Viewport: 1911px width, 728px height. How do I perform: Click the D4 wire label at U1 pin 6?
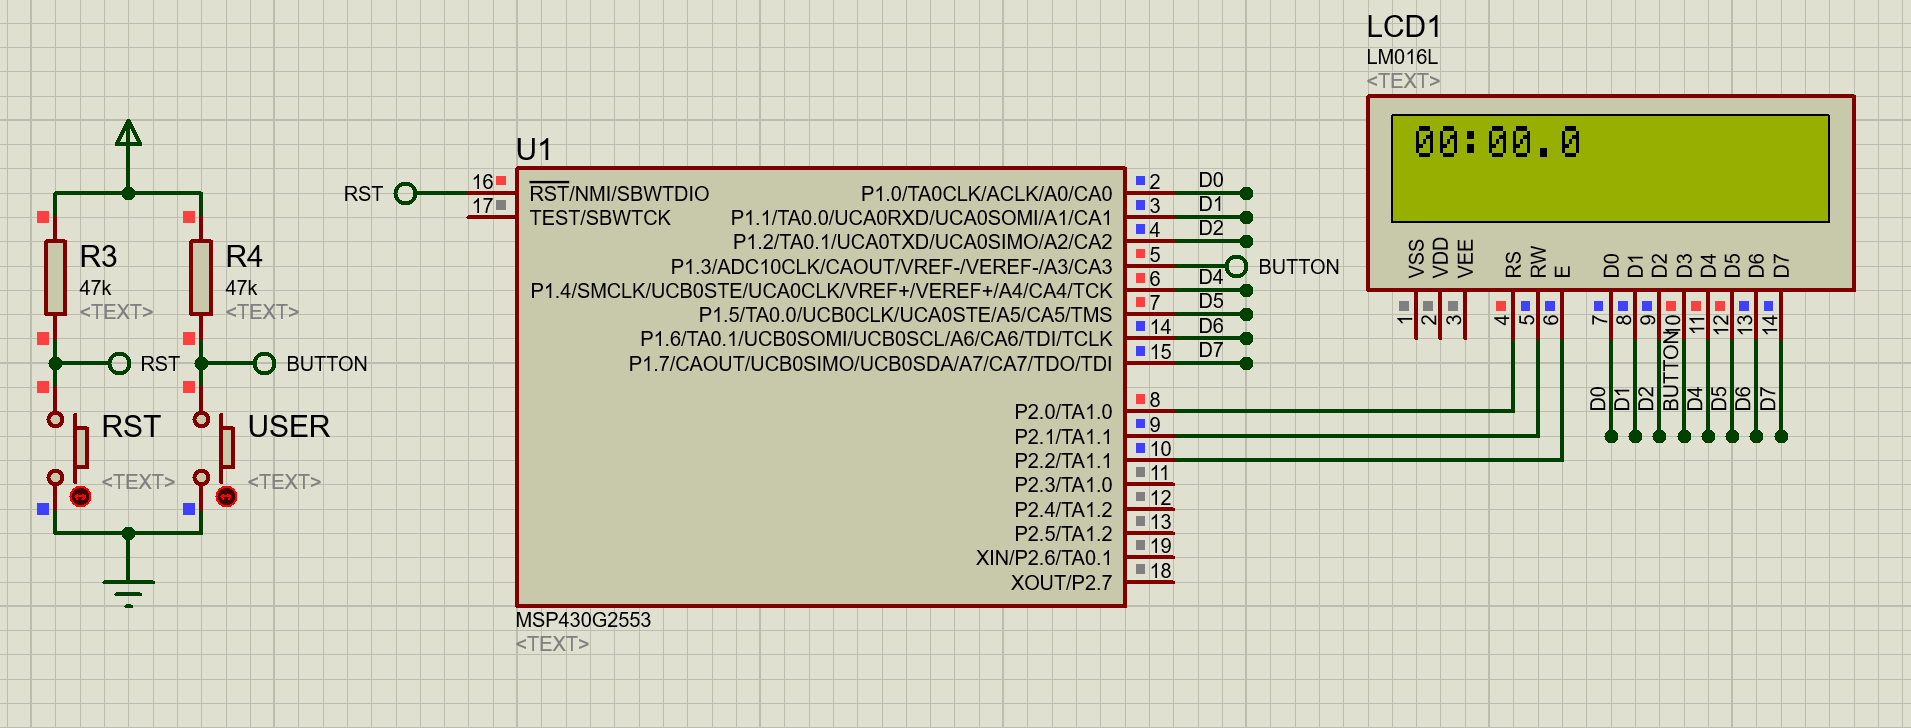[x=1211, y=277]
